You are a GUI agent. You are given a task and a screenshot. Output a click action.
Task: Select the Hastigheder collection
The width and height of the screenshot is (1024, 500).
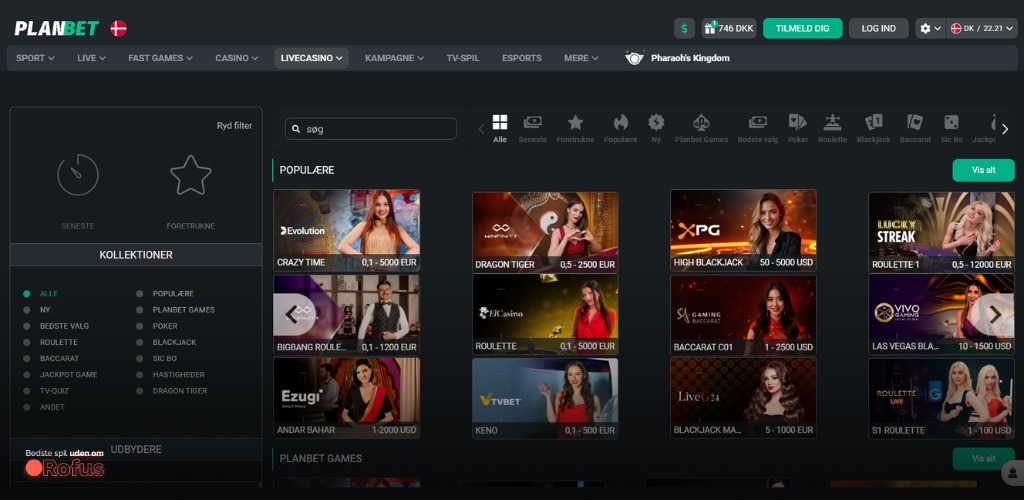coord(178,375)
